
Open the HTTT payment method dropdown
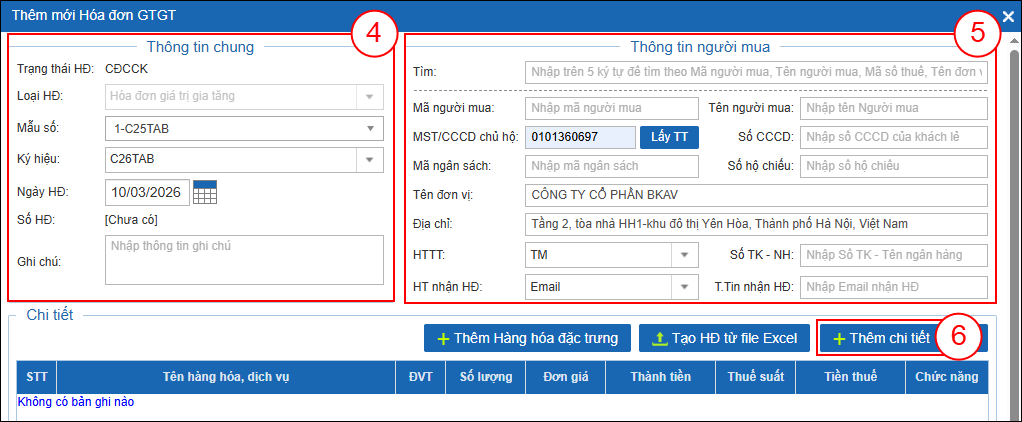pyautogui.click(x=685, y=255)
